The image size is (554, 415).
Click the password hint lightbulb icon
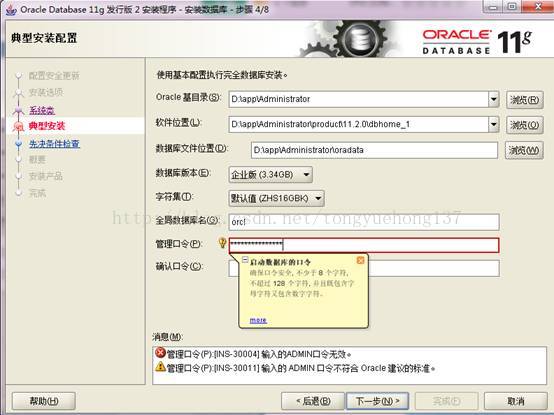coord(222,243)
